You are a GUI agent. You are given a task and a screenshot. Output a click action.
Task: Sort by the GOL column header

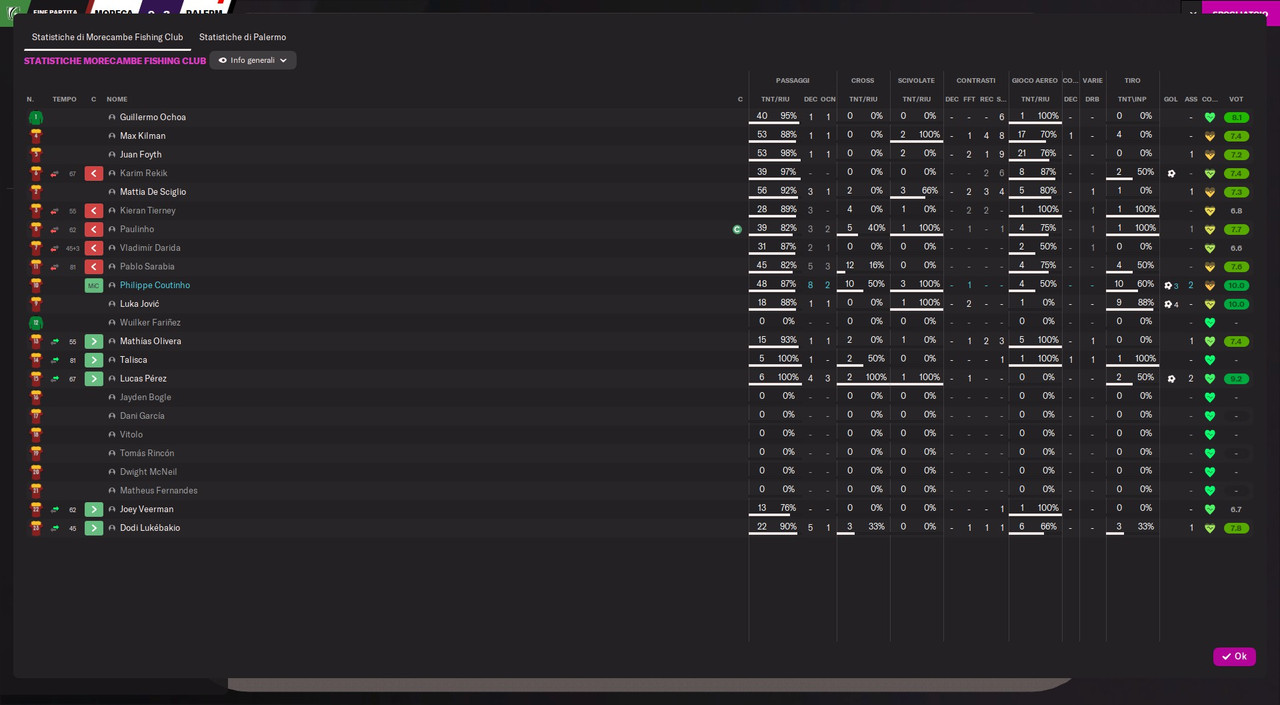coord(1171,99)
